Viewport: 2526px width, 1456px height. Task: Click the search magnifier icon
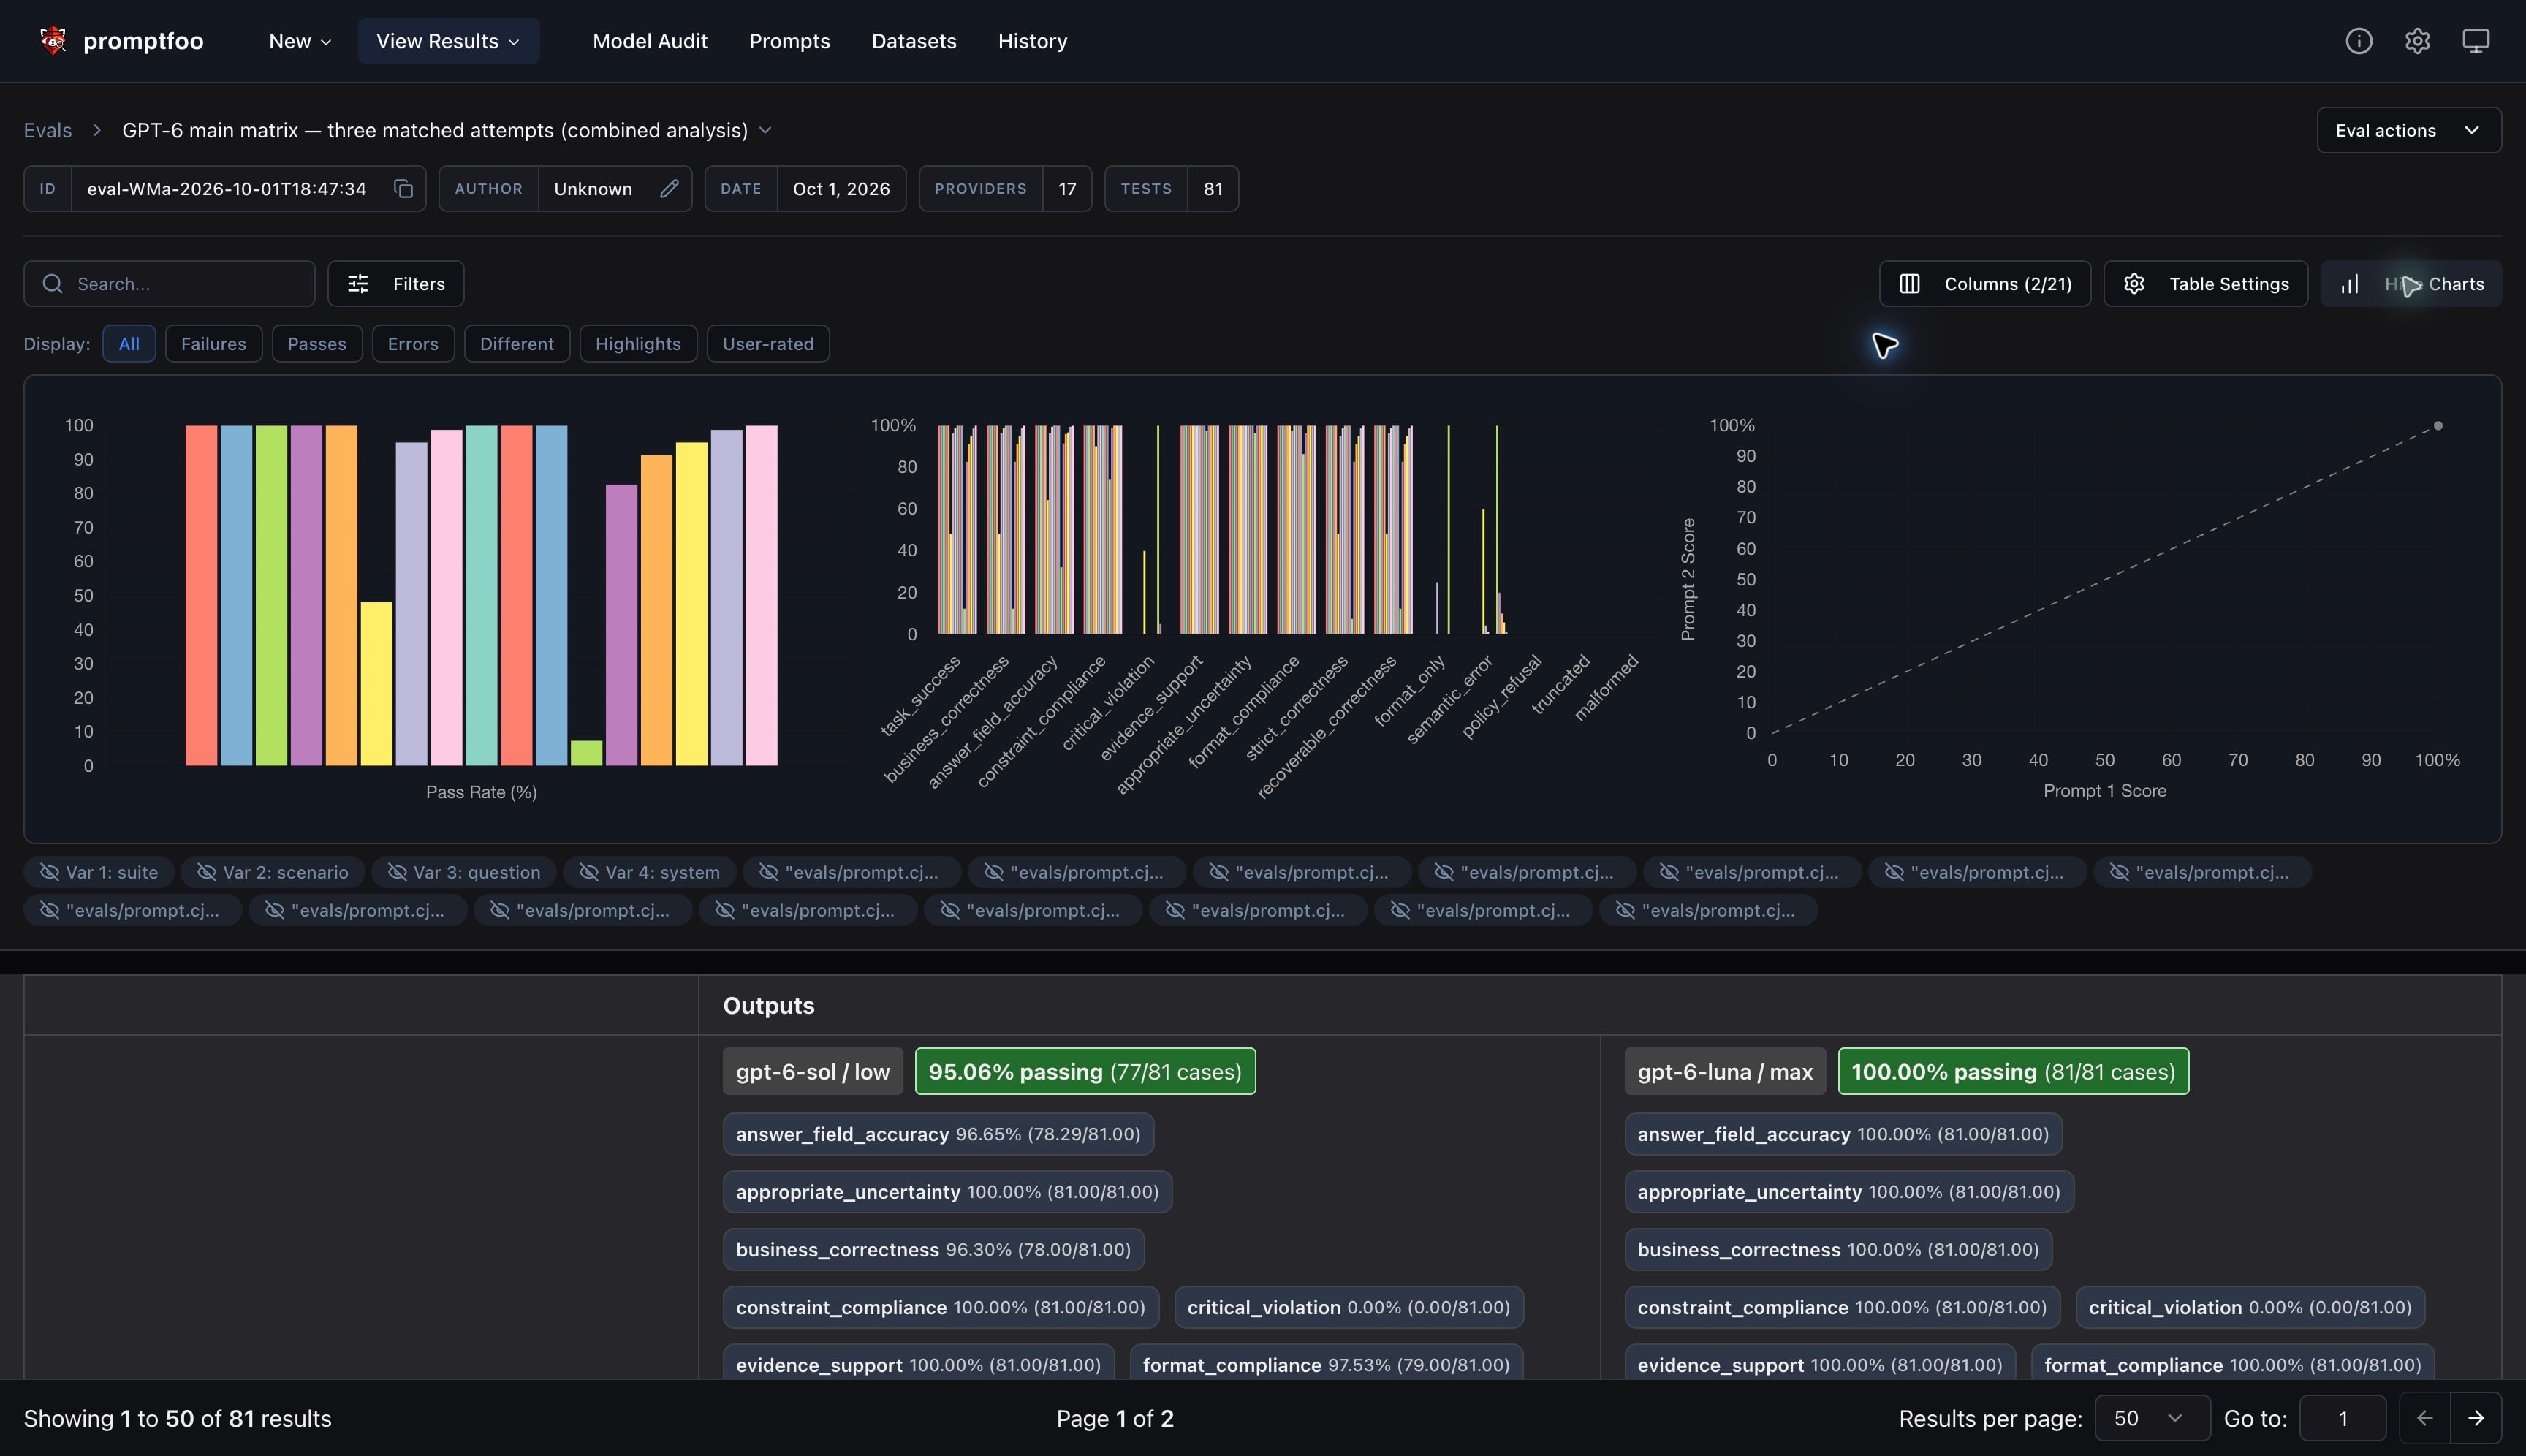(53, 284)
